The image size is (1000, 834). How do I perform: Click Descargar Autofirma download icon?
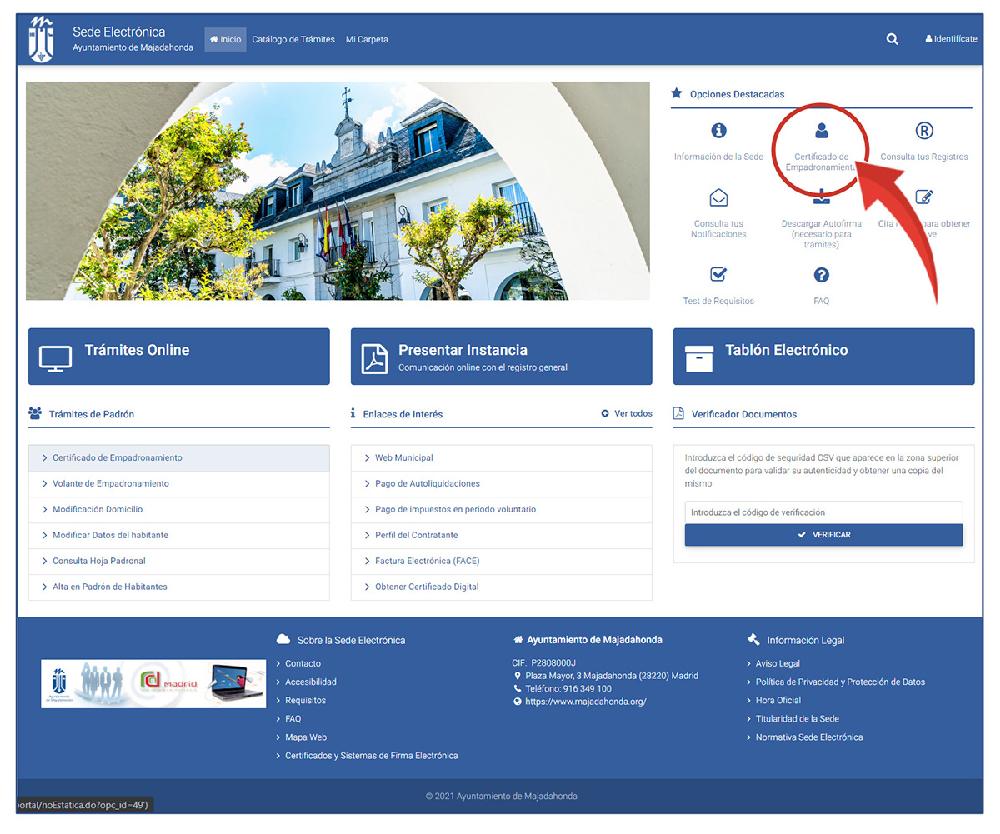click(x=821, y=198)
